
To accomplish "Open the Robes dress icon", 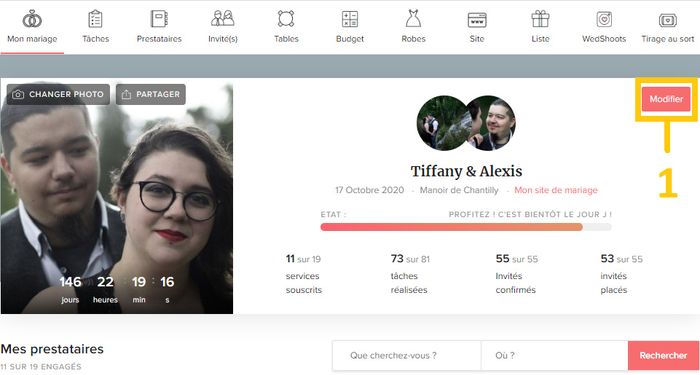I will coord(413,19).
